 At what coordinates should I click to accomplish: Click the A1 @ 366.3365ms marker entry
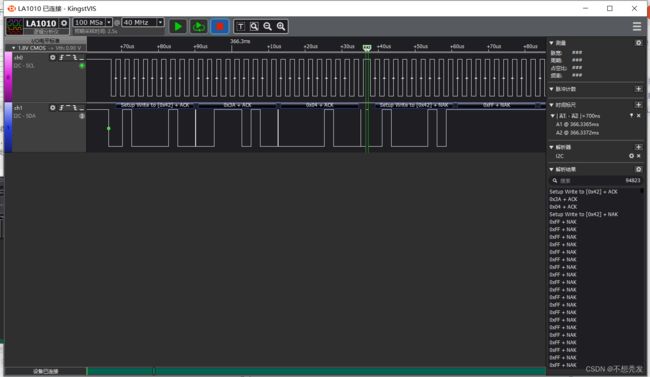pyautogui.click(x=577, y=124)
